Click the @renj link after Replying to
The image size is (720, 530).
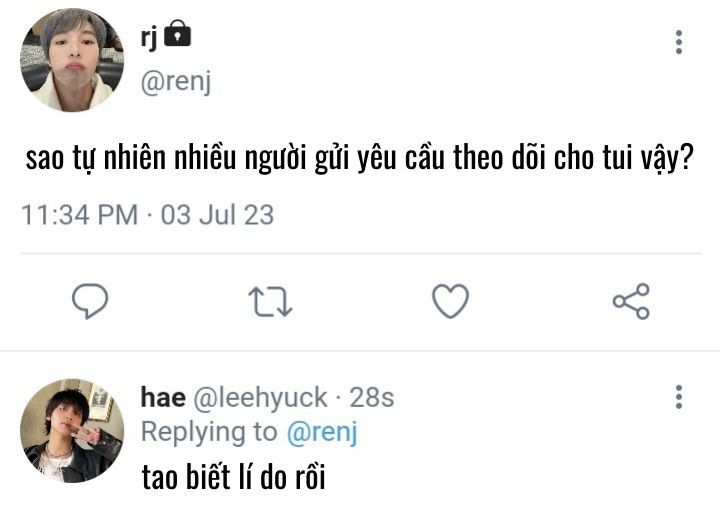tap(322, 432)
